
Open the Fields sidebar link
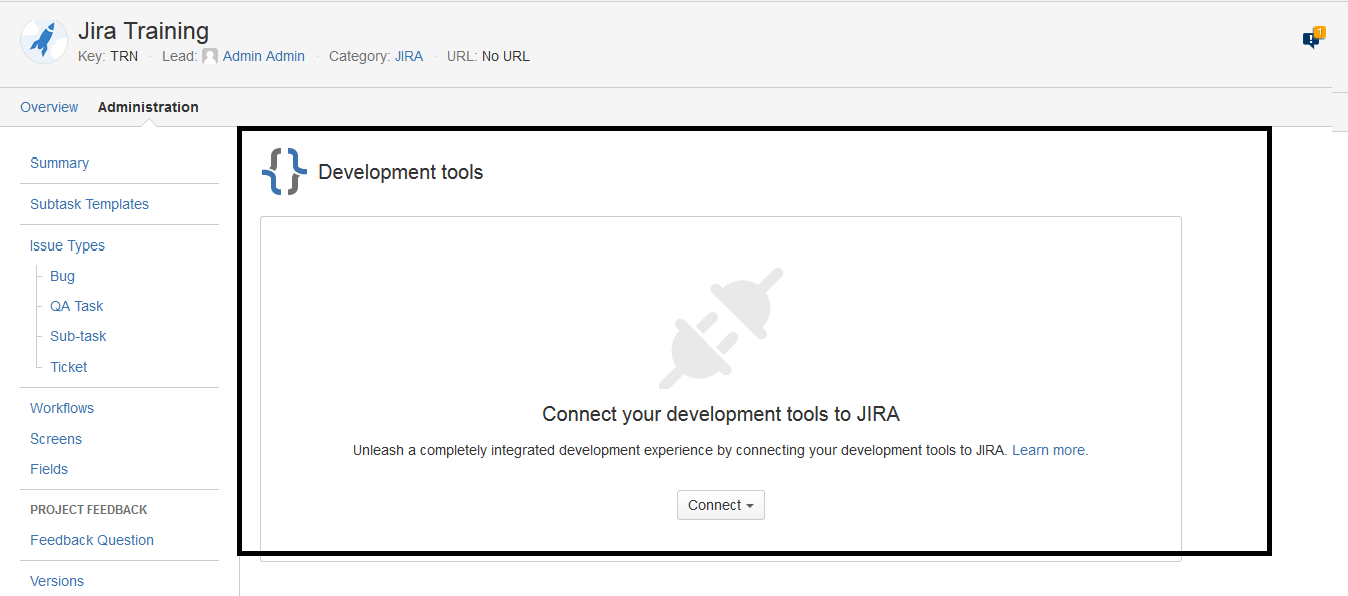click(x=49, y=469)
